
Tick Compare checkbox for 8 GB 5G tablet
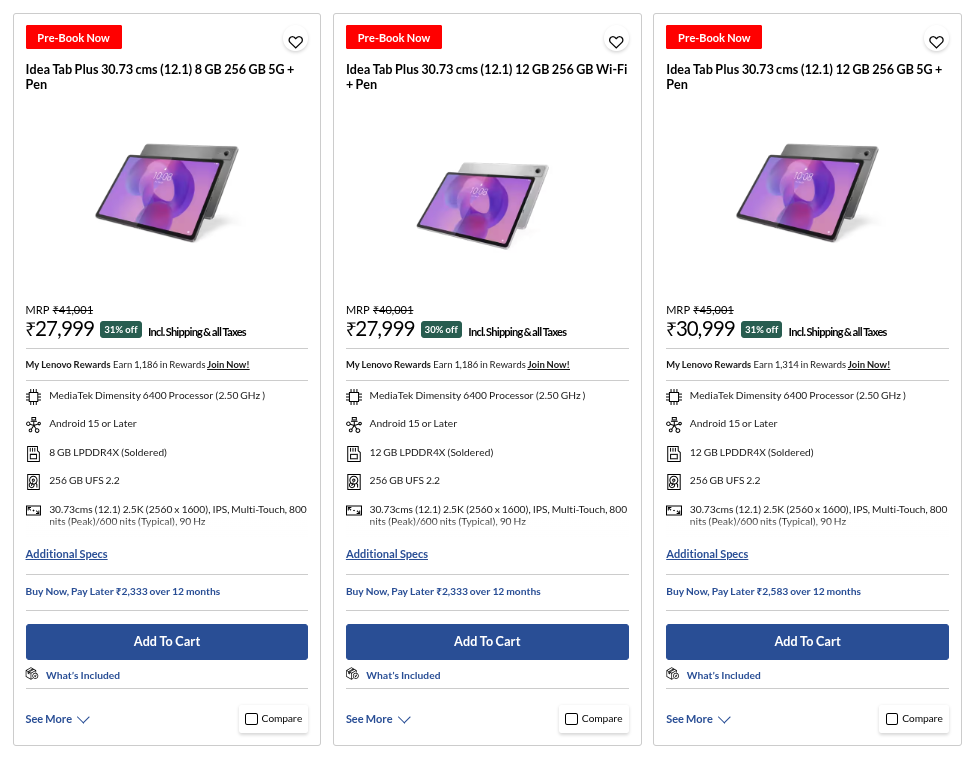252,719
